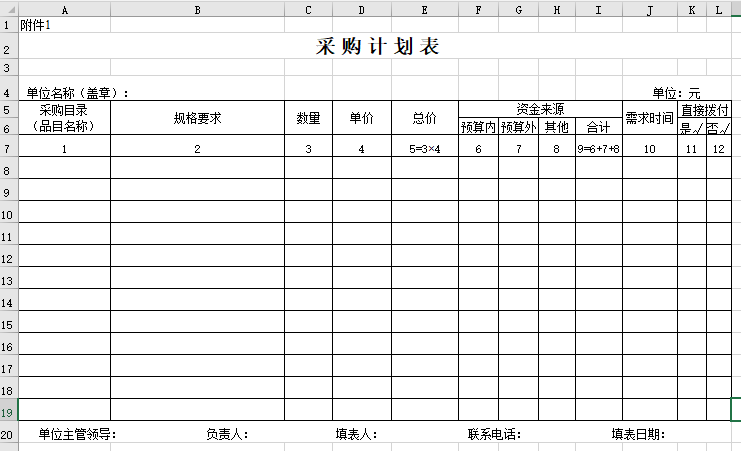
Task: Select the 预算外 header cell
Action: click(x=518, y=127)
